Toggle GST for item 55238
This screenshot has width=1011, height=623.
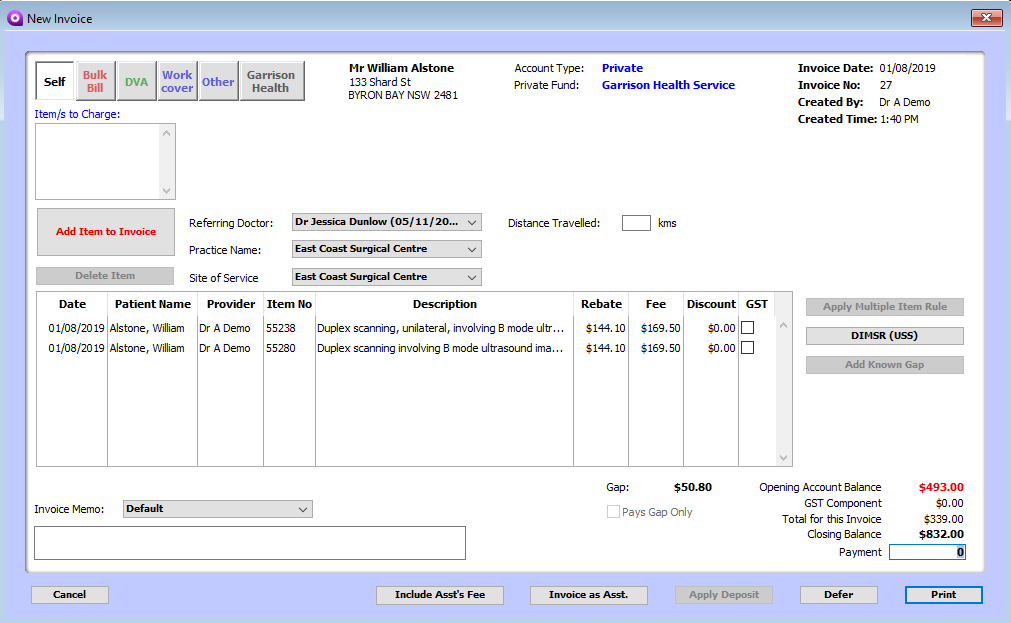(x=747, y=328)
